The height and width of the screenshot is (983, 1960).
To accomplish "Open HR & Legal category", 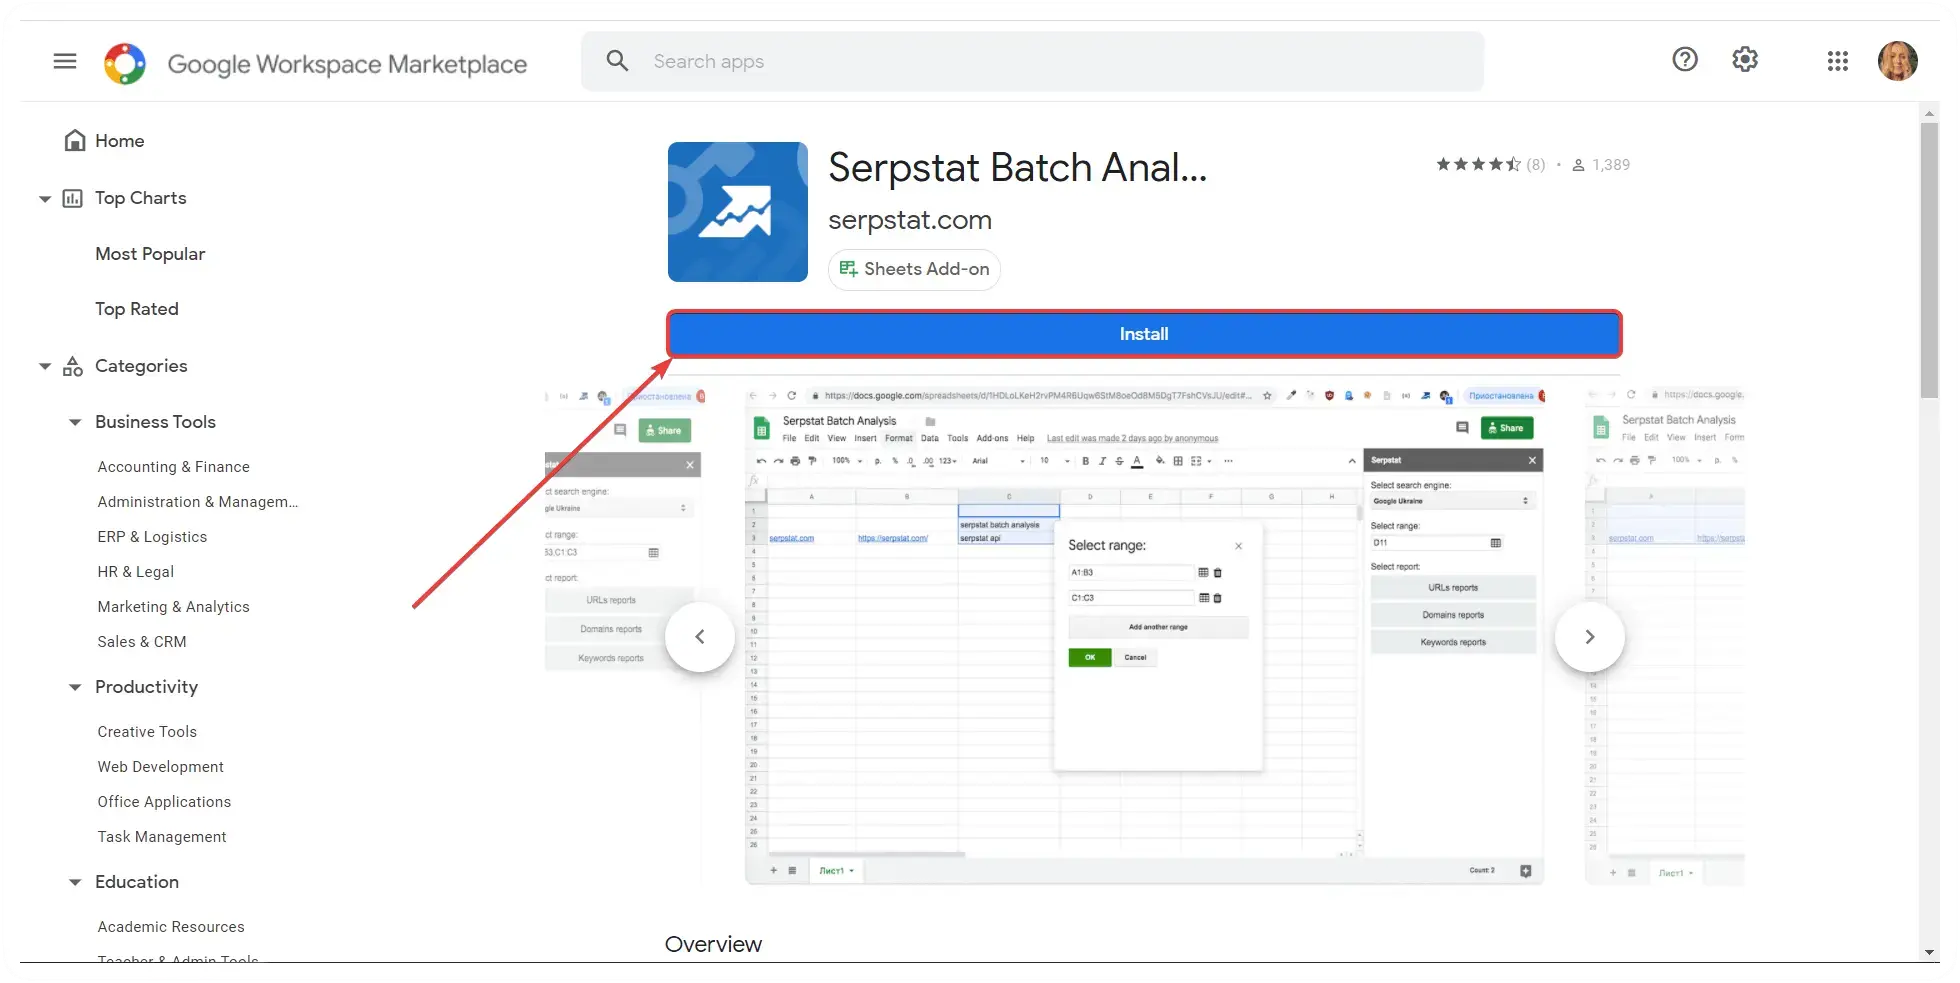I will click(136, 572).
